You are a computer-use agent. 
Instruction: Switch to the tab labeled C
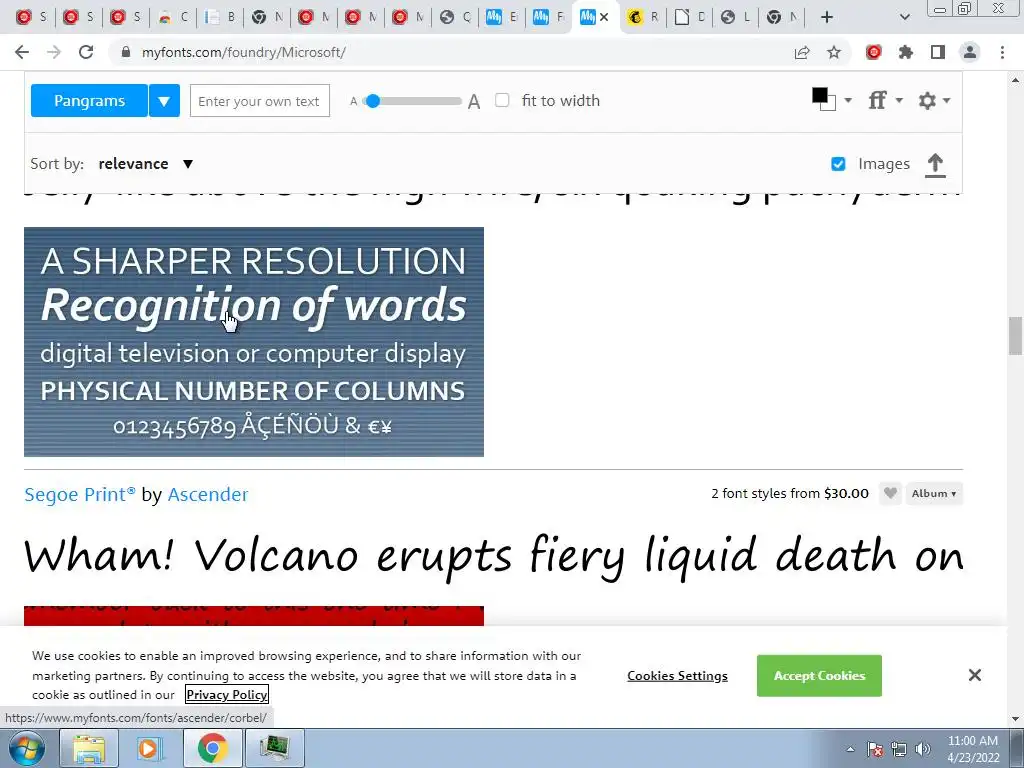pos(173,17)
